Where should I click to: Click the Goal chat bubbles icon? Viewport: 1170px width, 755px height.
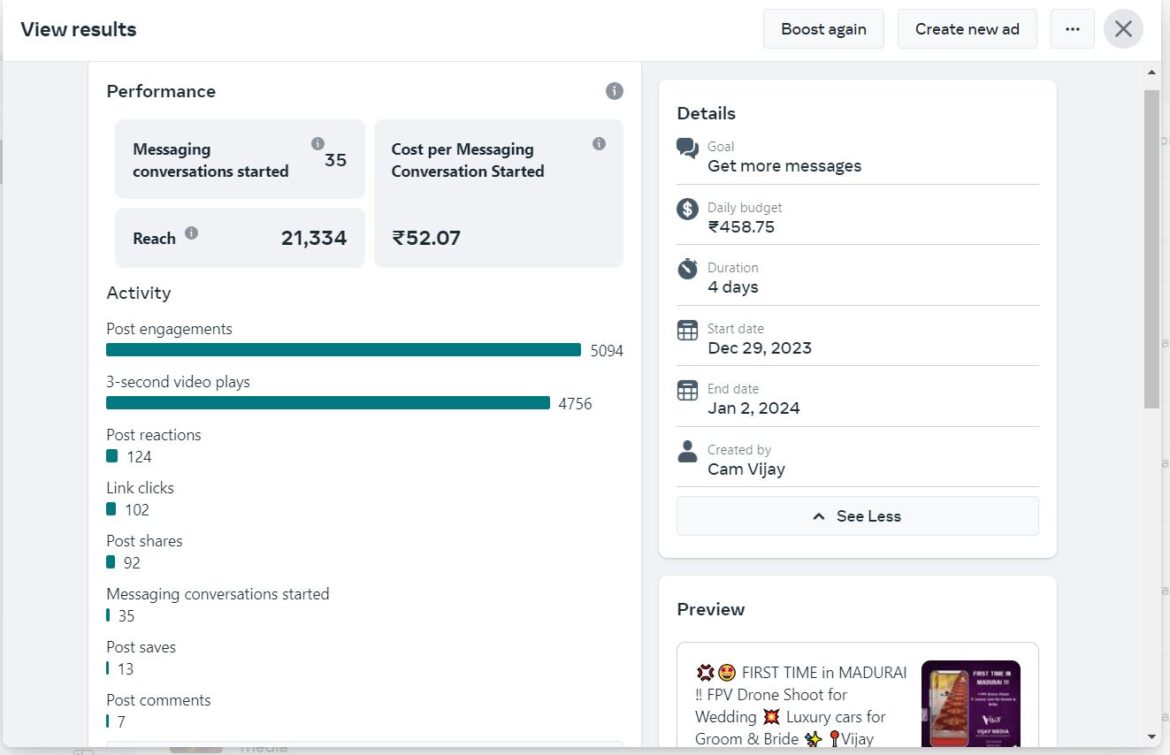(x=687, y=149)
